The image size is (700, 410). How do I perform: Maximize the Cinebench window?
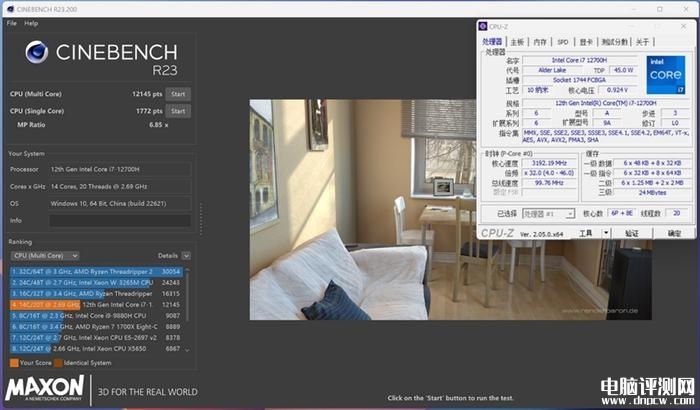(x=660, y=9)
